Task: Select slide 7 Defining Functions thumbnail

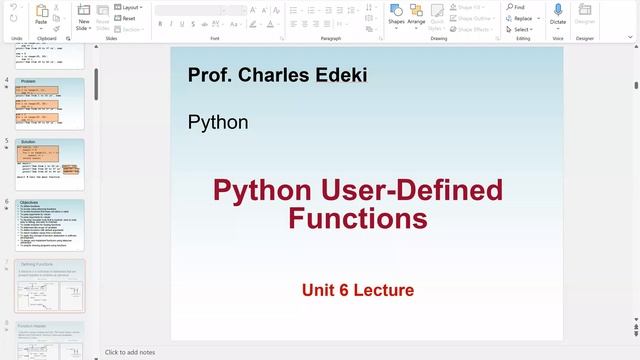Action: click(50, 286)
